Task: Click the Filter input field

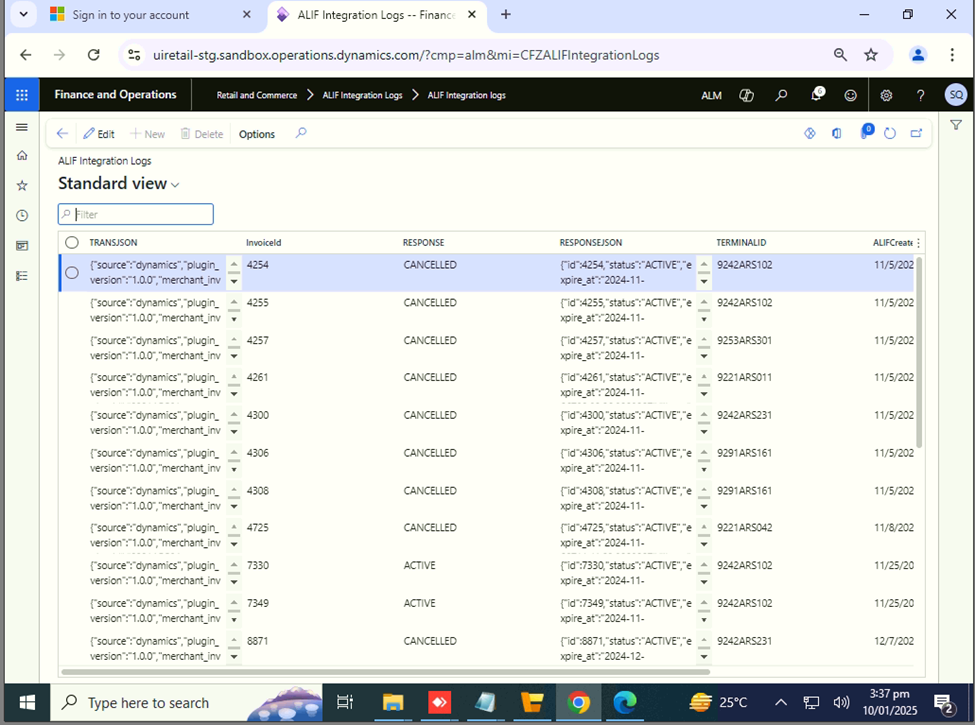Action: tap(136, 214)
